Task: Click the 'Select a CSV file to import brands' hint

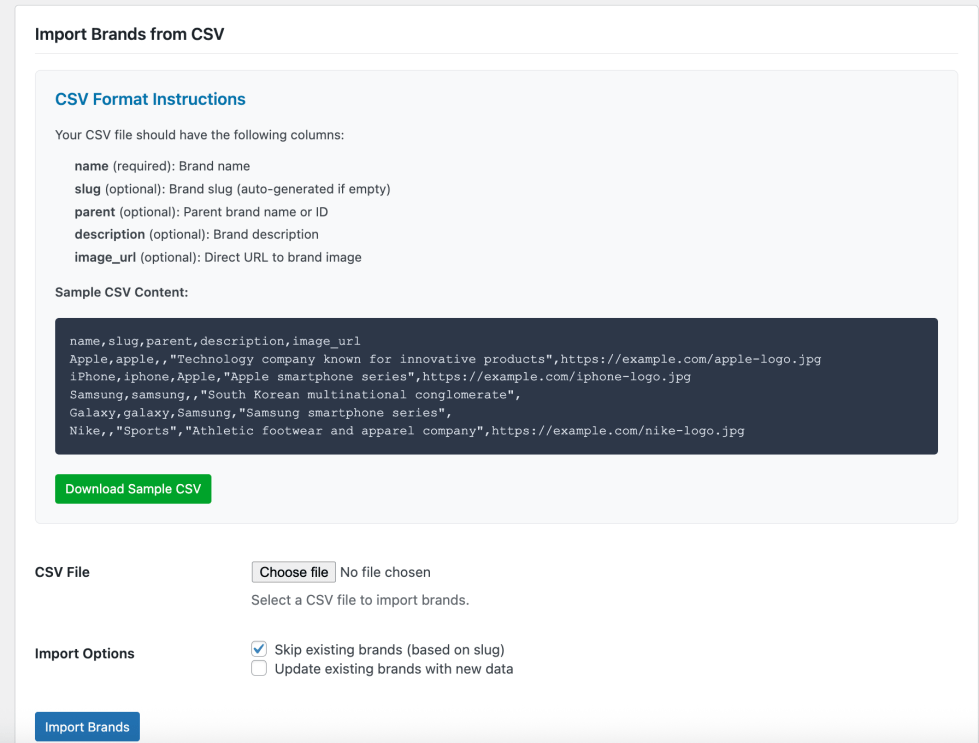Action: pyautogui.click(x=360, y=600)
